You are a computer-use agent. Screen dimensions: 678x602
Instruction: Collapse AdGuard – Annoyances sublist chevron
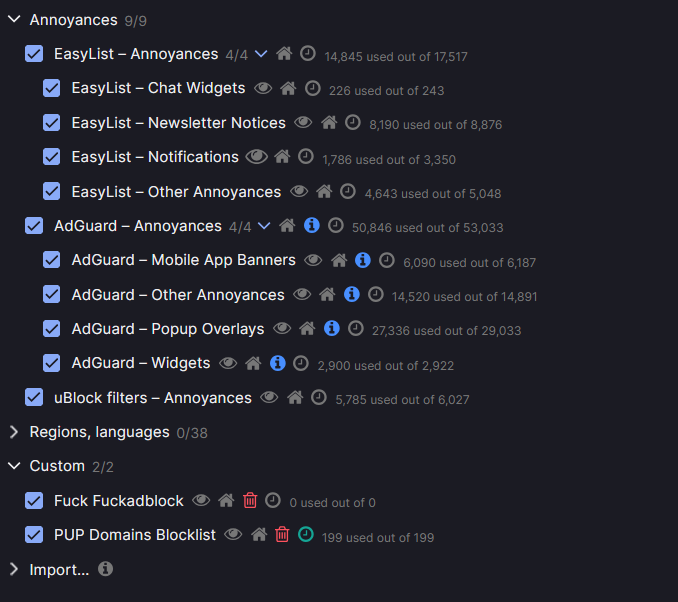pyautogui.click(x=264, y=226)
